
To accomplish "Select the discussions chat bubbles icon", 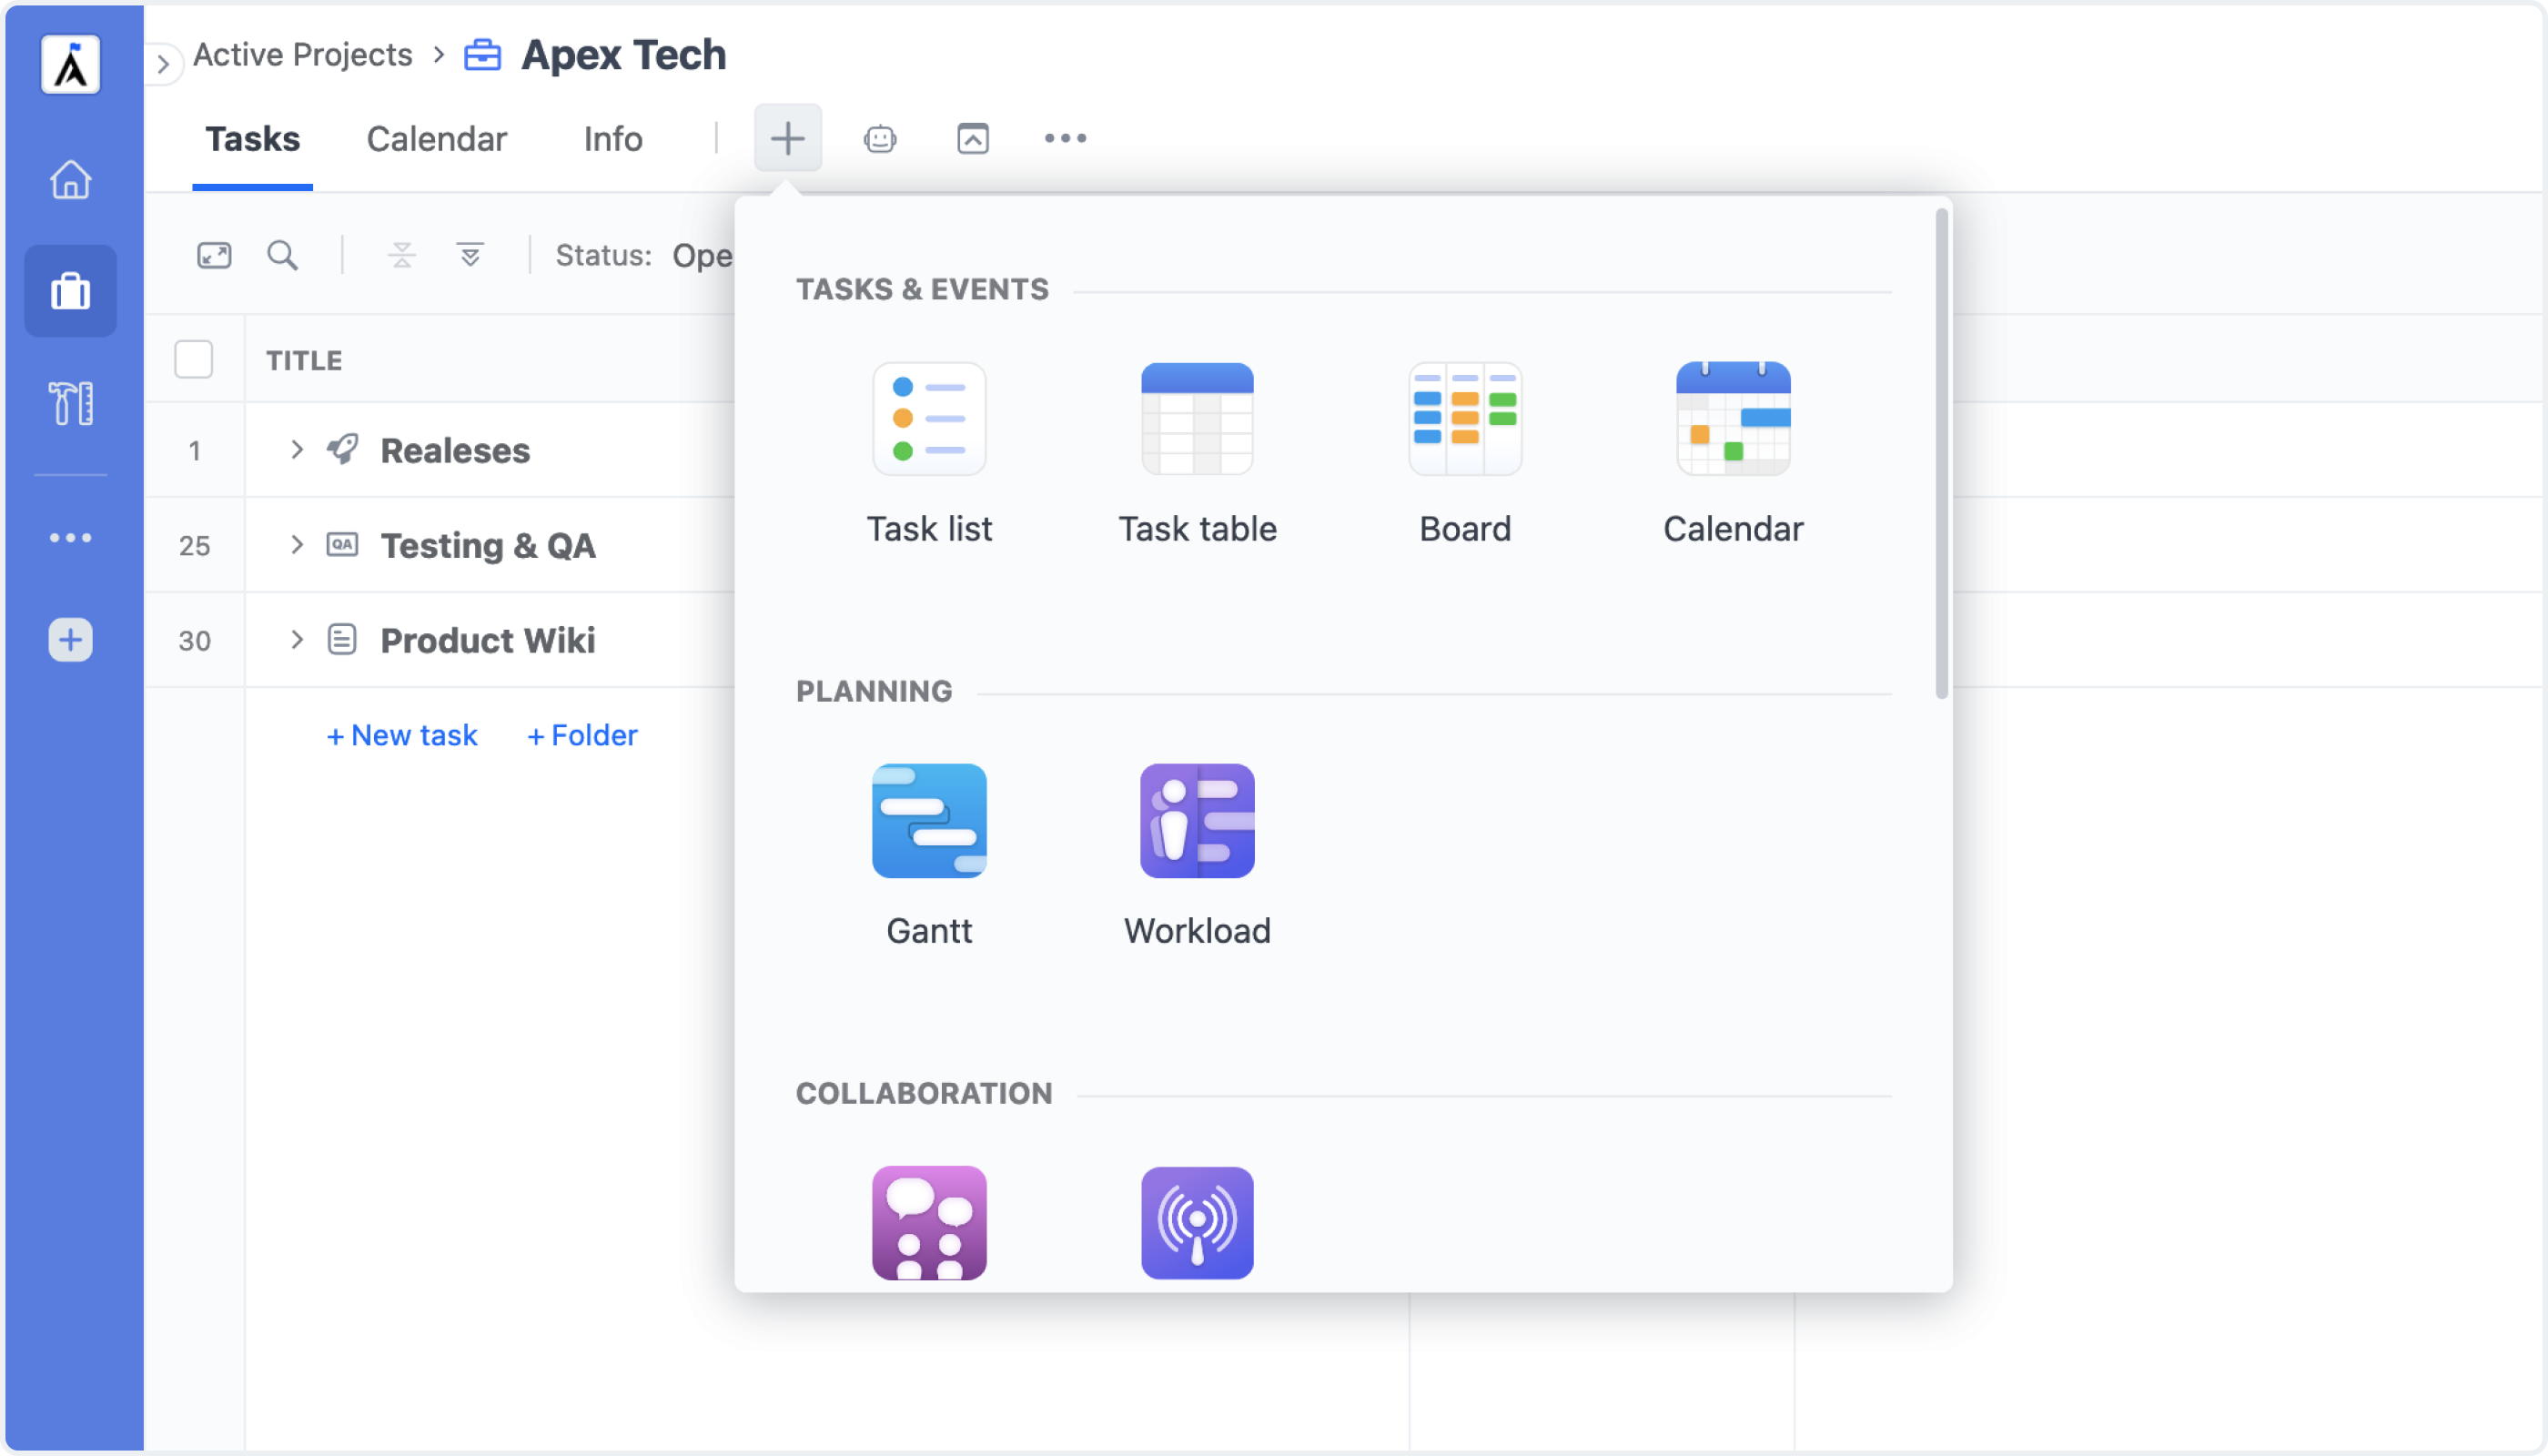I will 929,1223.
